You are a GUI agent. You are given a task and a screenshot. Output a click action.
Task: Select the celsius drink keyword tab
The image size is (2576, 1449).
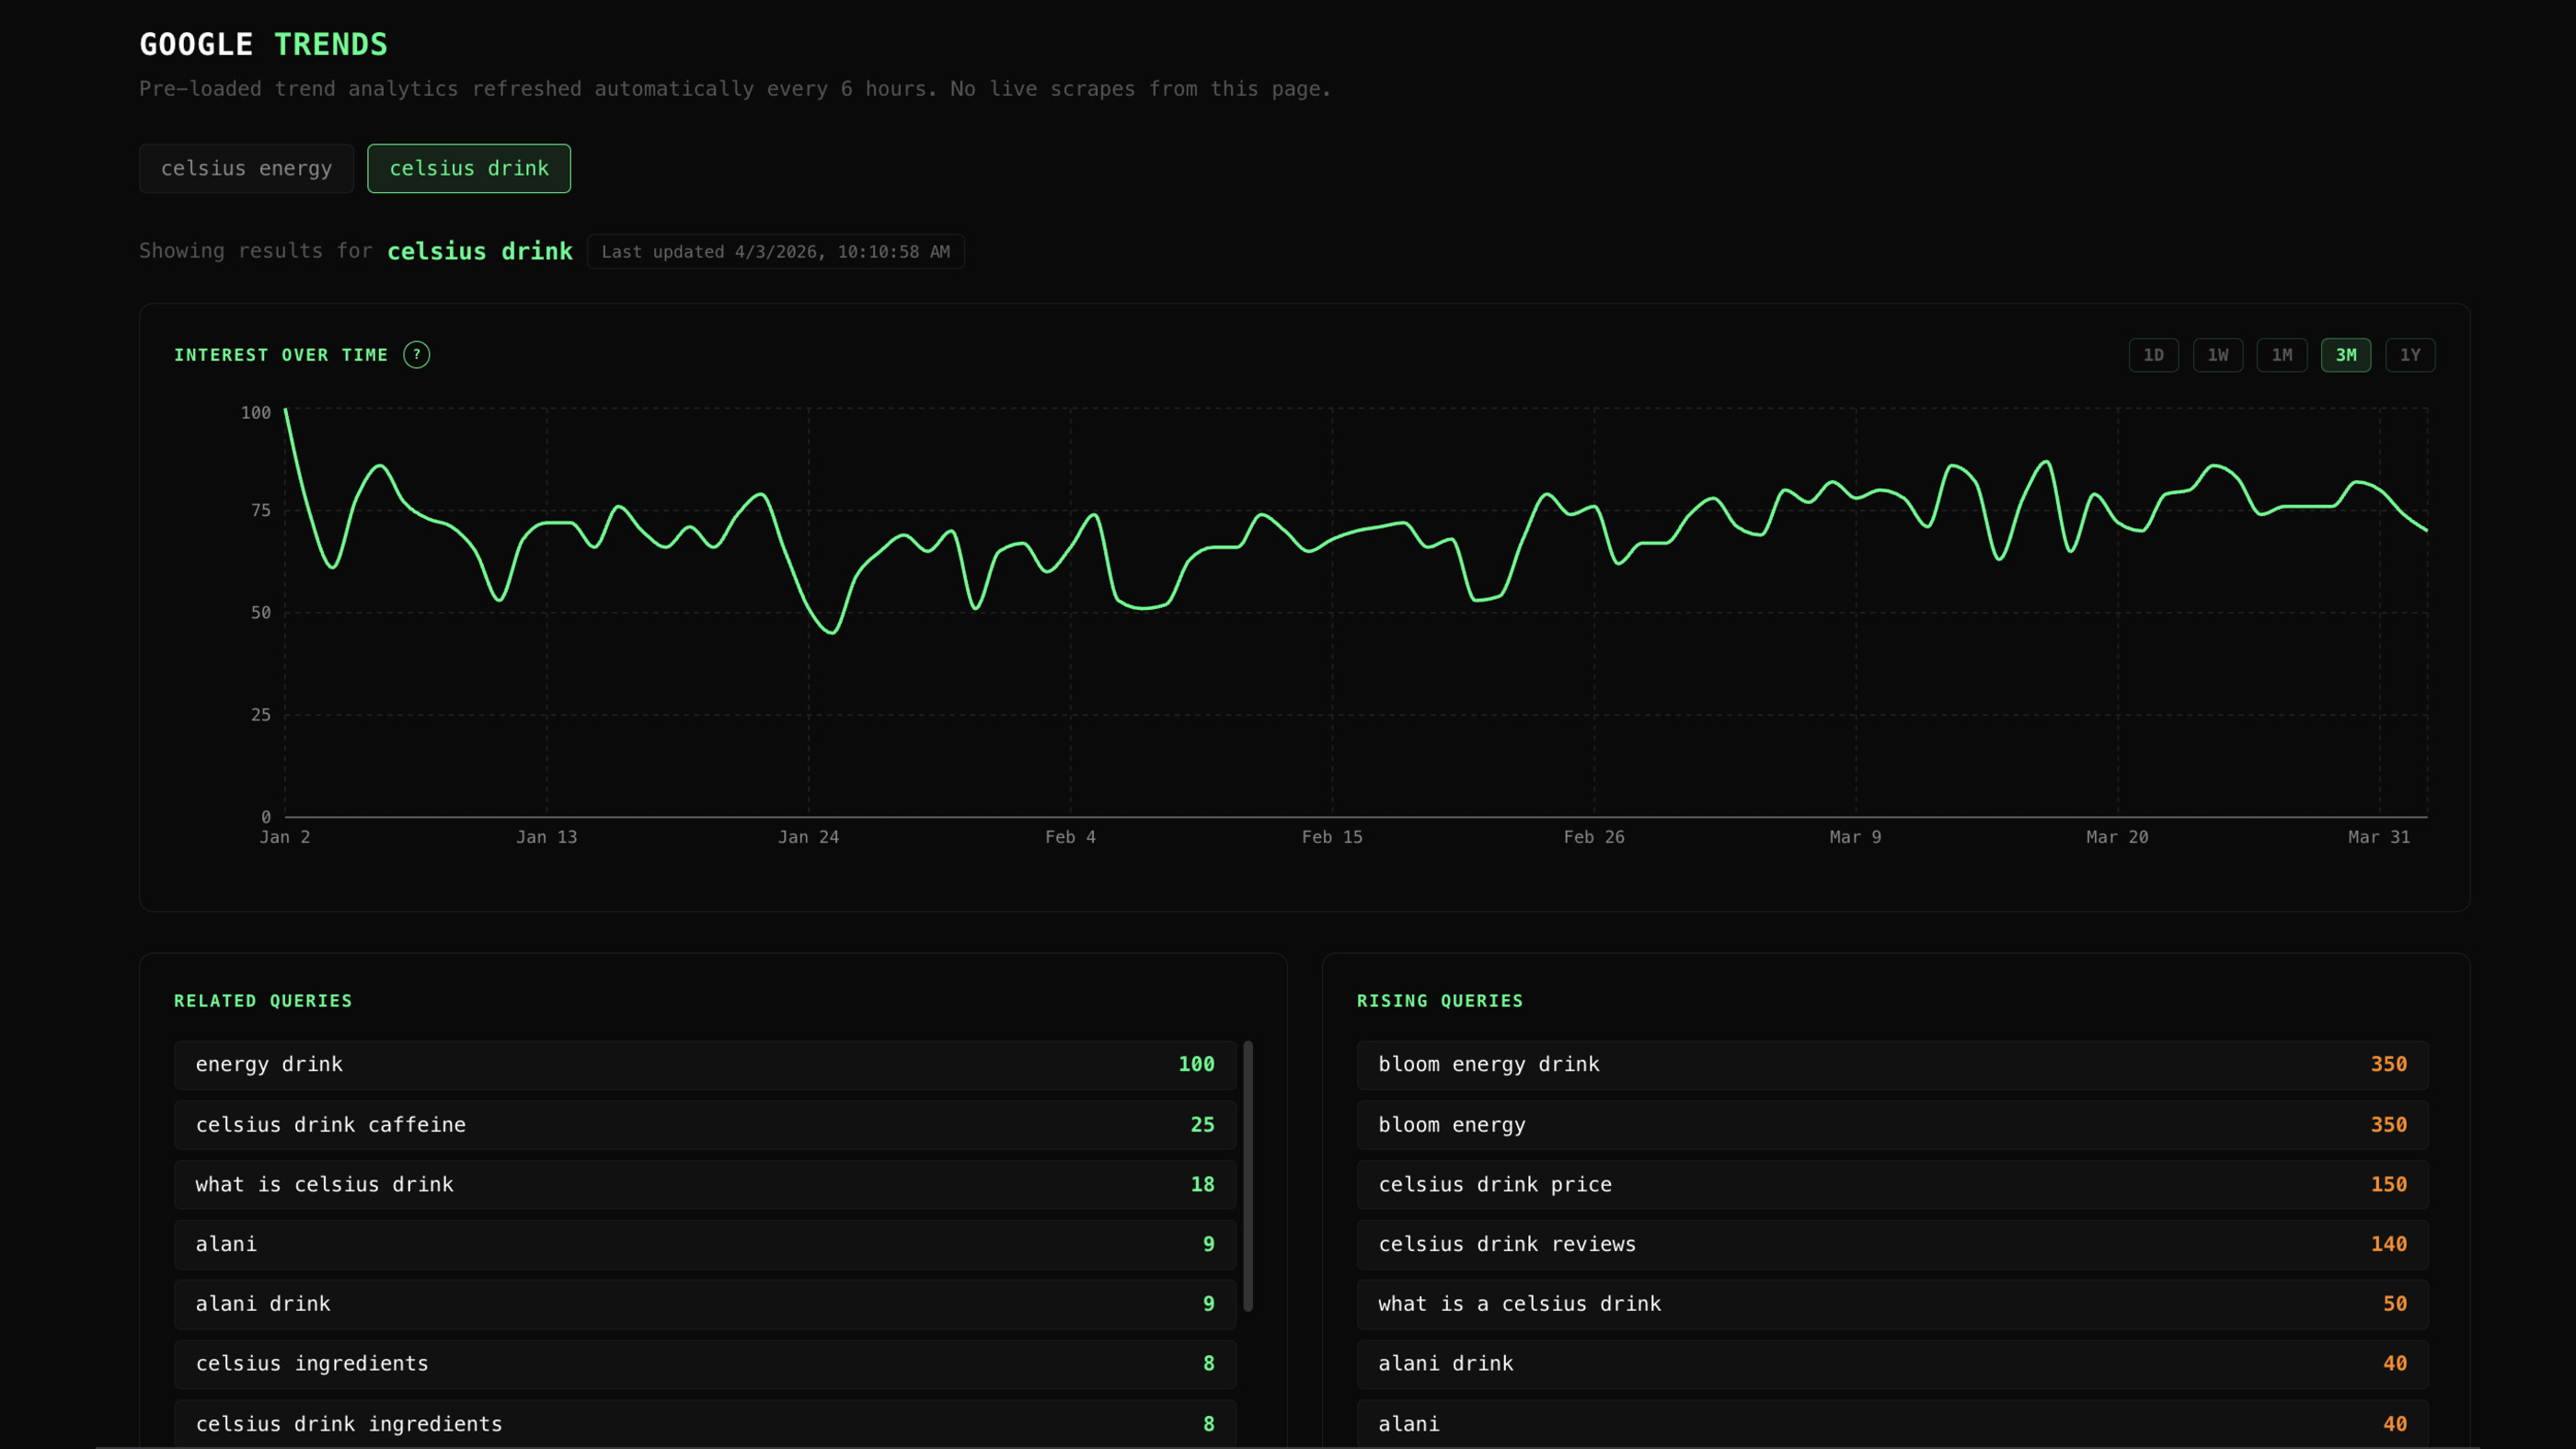click(468, 168)
